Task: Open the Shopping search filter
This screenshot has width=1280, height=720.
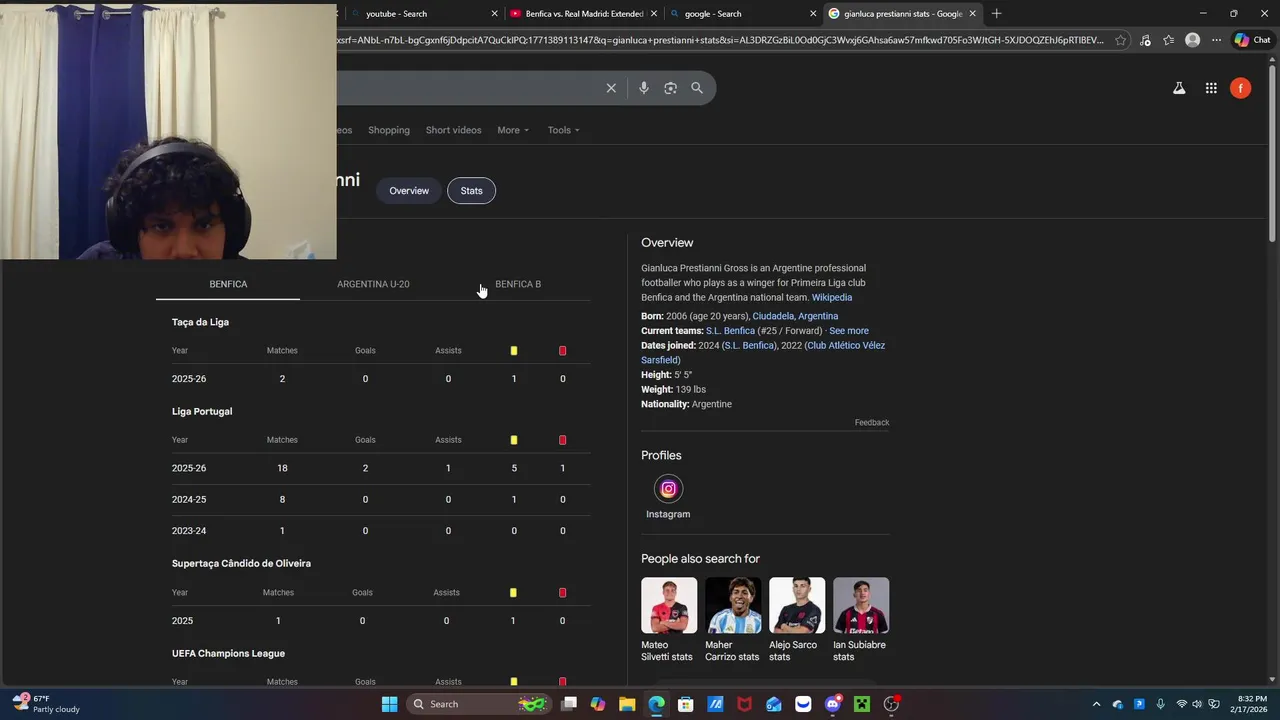Action: click(389, 130)
